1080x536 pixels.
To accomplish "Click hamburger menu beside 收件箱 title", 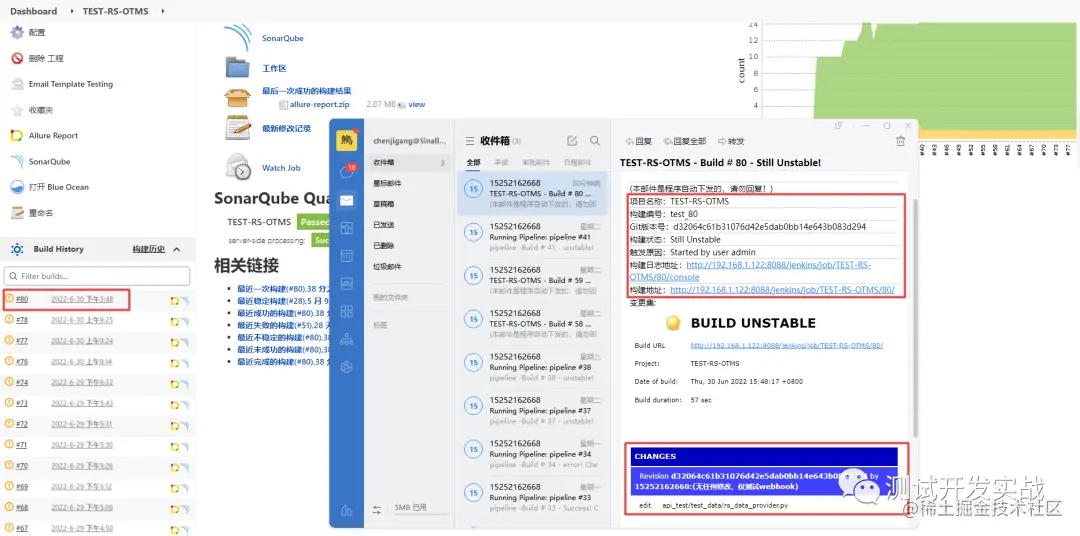I will tap(470, 141).
